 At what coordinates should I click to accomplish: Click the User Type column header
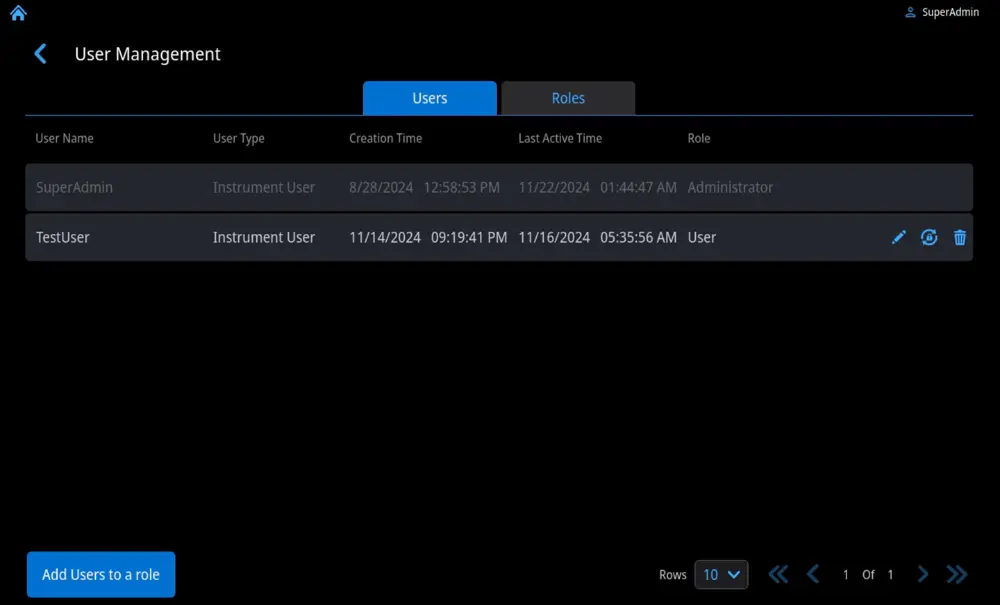(x=239, y=138)
